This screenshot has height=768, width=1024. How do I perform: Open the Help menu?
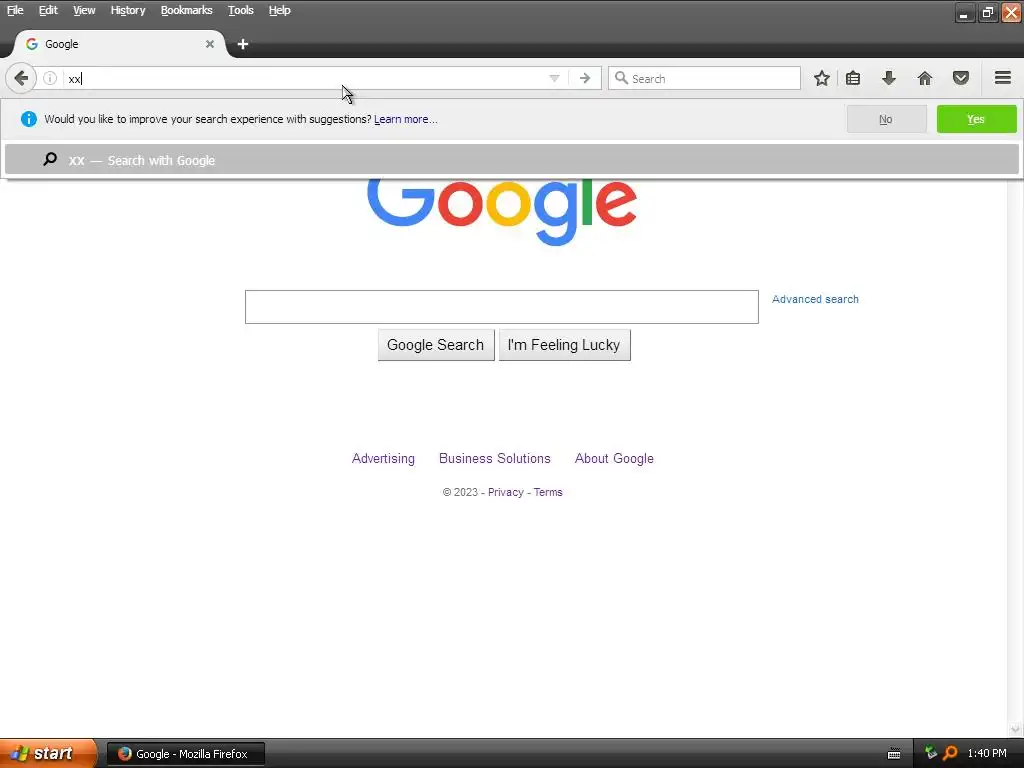pyautogui.click(x=280, y=10)
